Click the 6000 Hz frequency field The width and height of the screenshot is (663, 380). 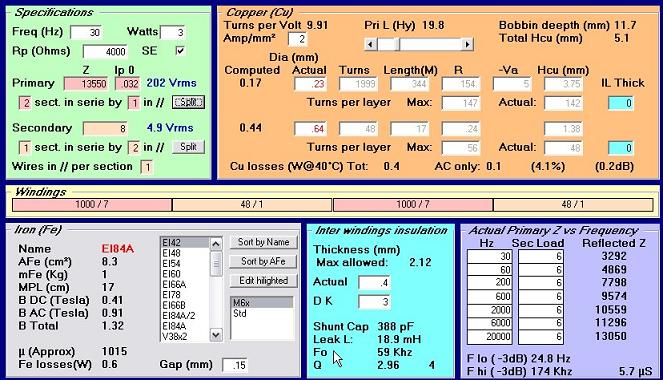click(x=490, y=323)
